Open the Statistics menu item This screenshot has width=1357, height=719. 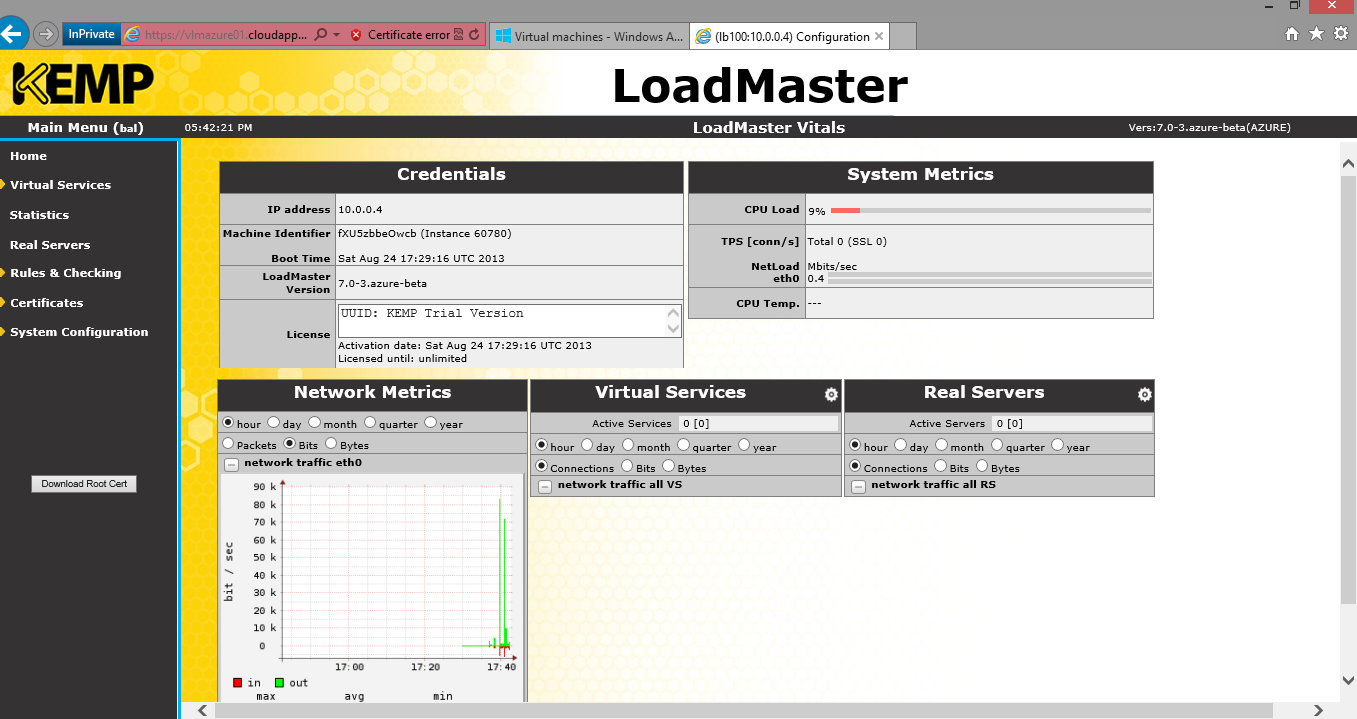point(39,215)
